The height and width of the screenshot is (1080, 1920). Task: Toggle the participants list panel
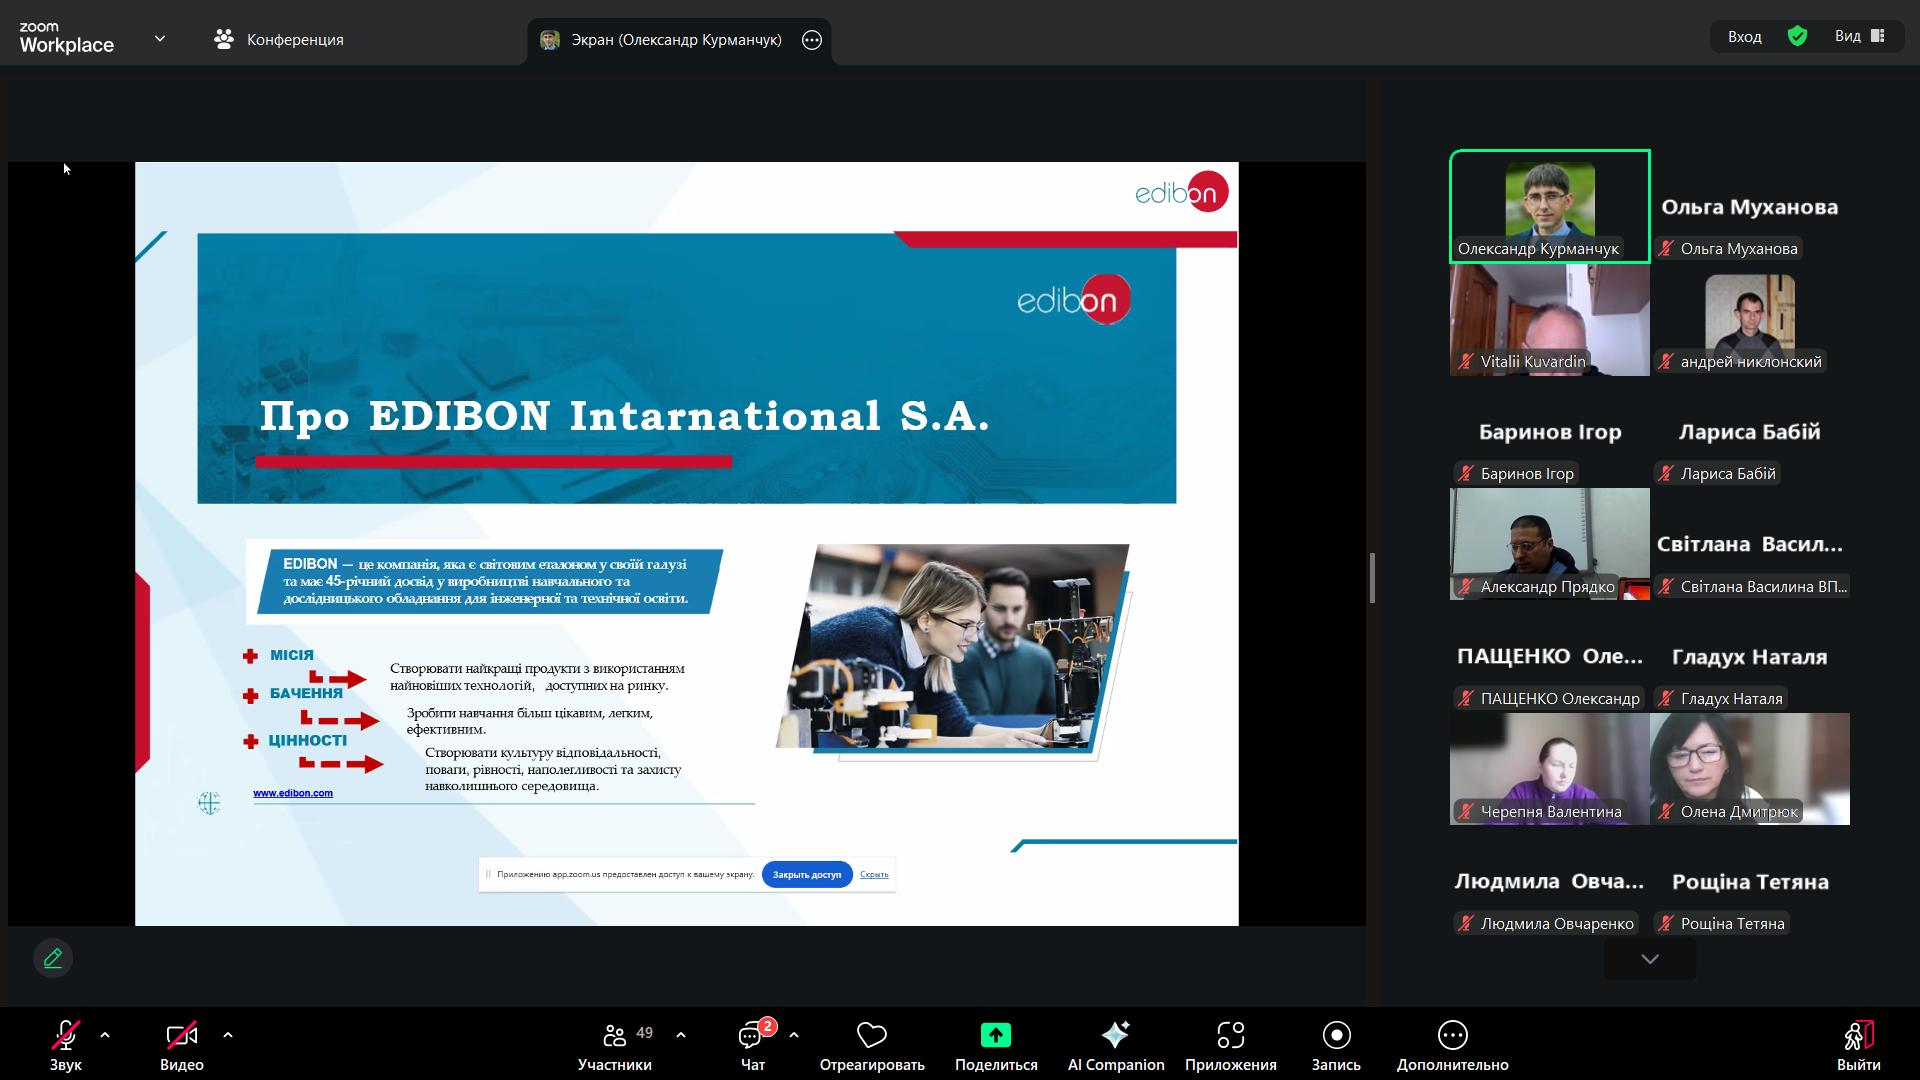[615, 1044]
